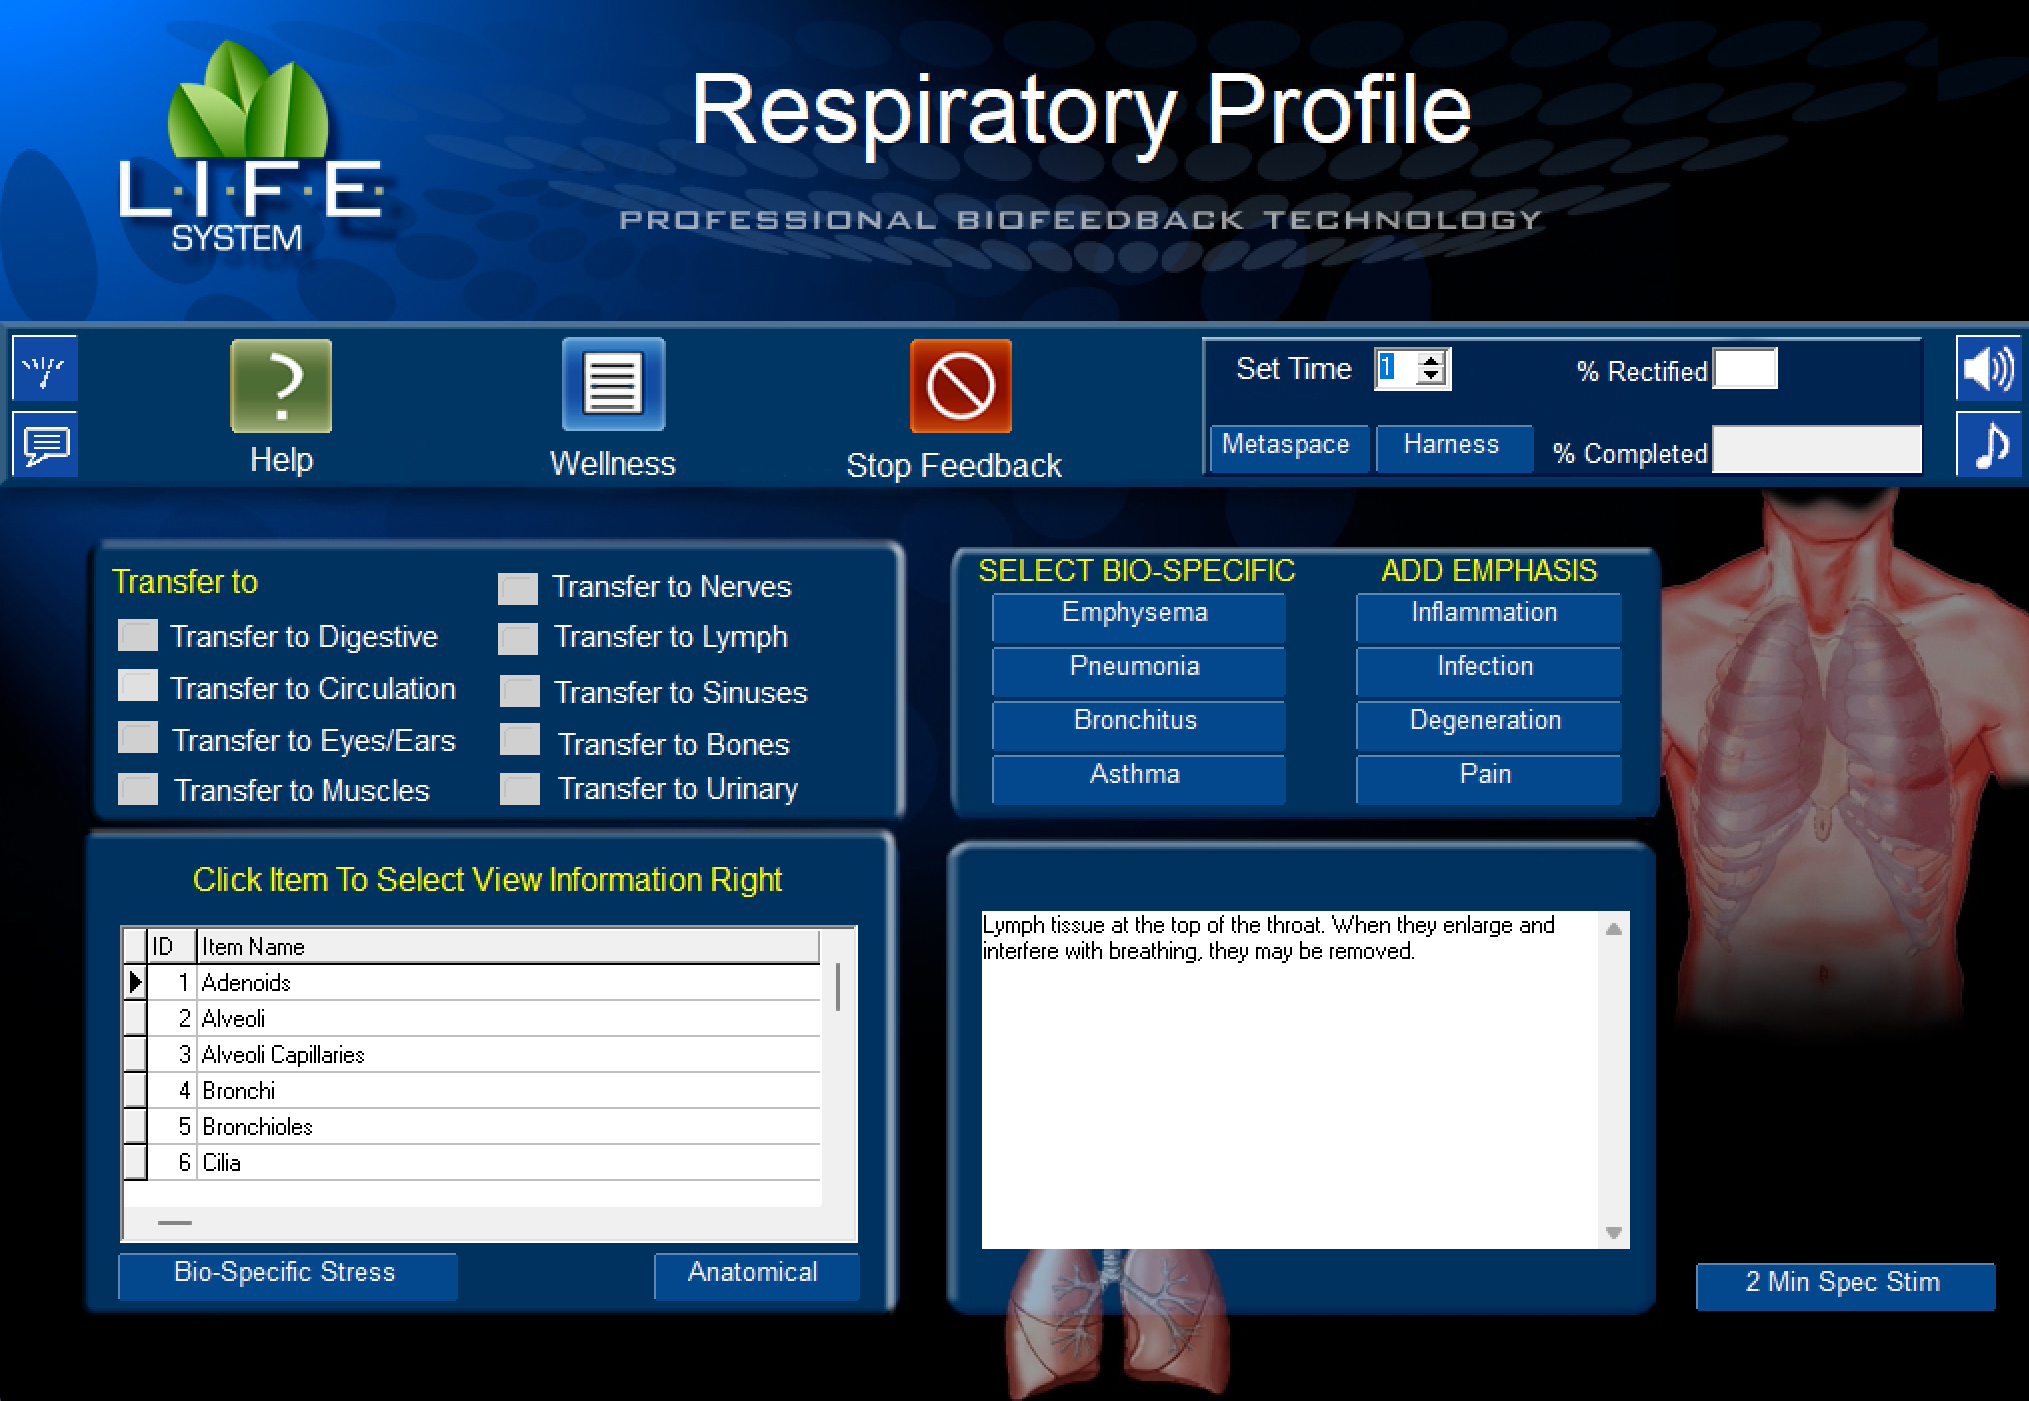Switch to the Bio-Specific Stress view
This screenshot has height=1401, width=2029.
pyautogui.click(x=286, y=1273)
